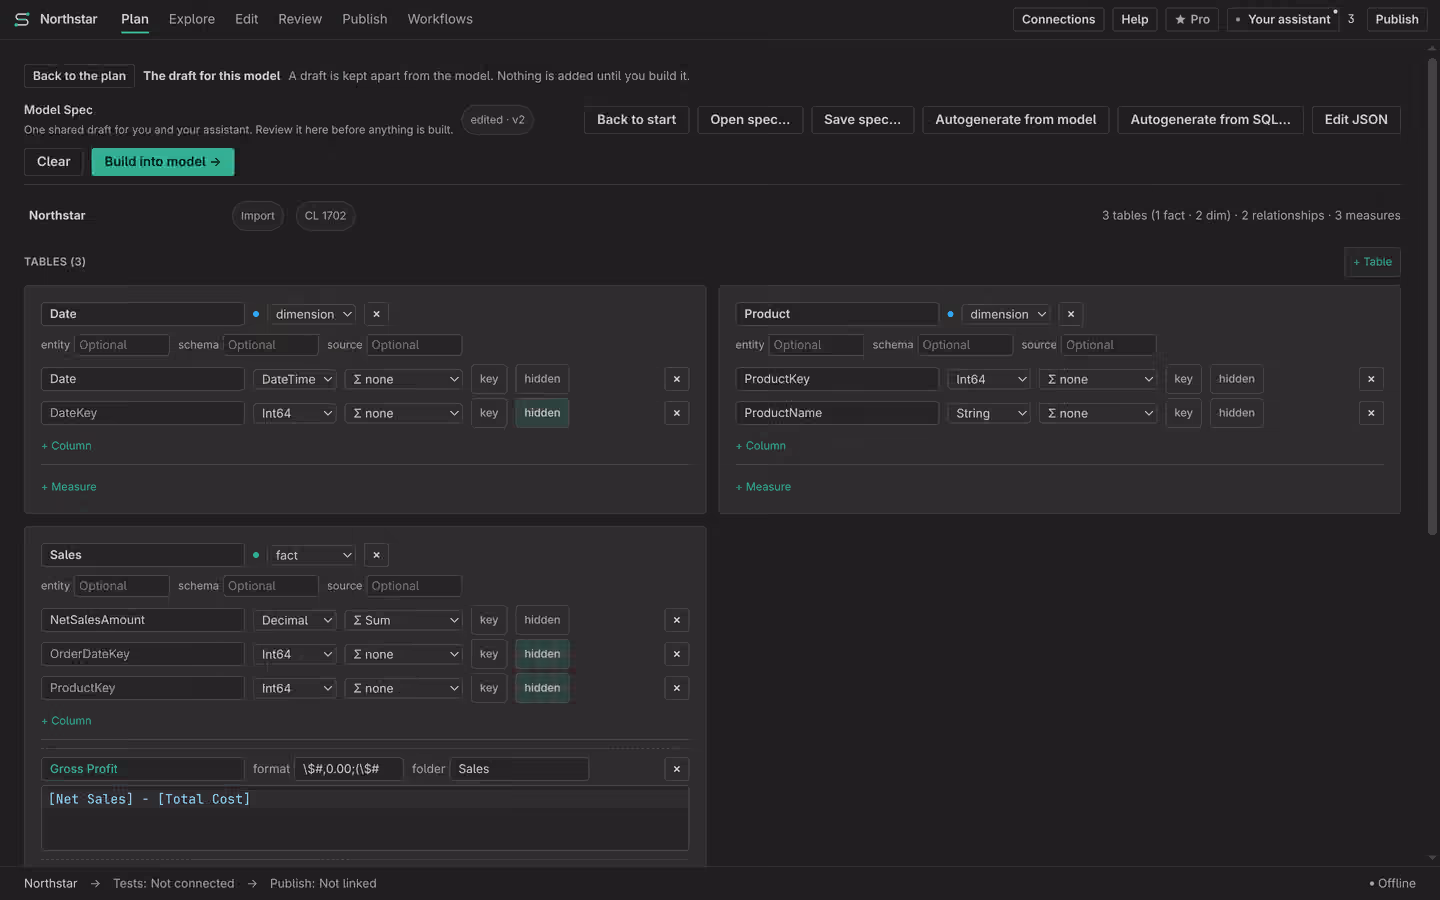Toggle hidden for the Date column
The image size is (1440, 900).
coord(542,379)
